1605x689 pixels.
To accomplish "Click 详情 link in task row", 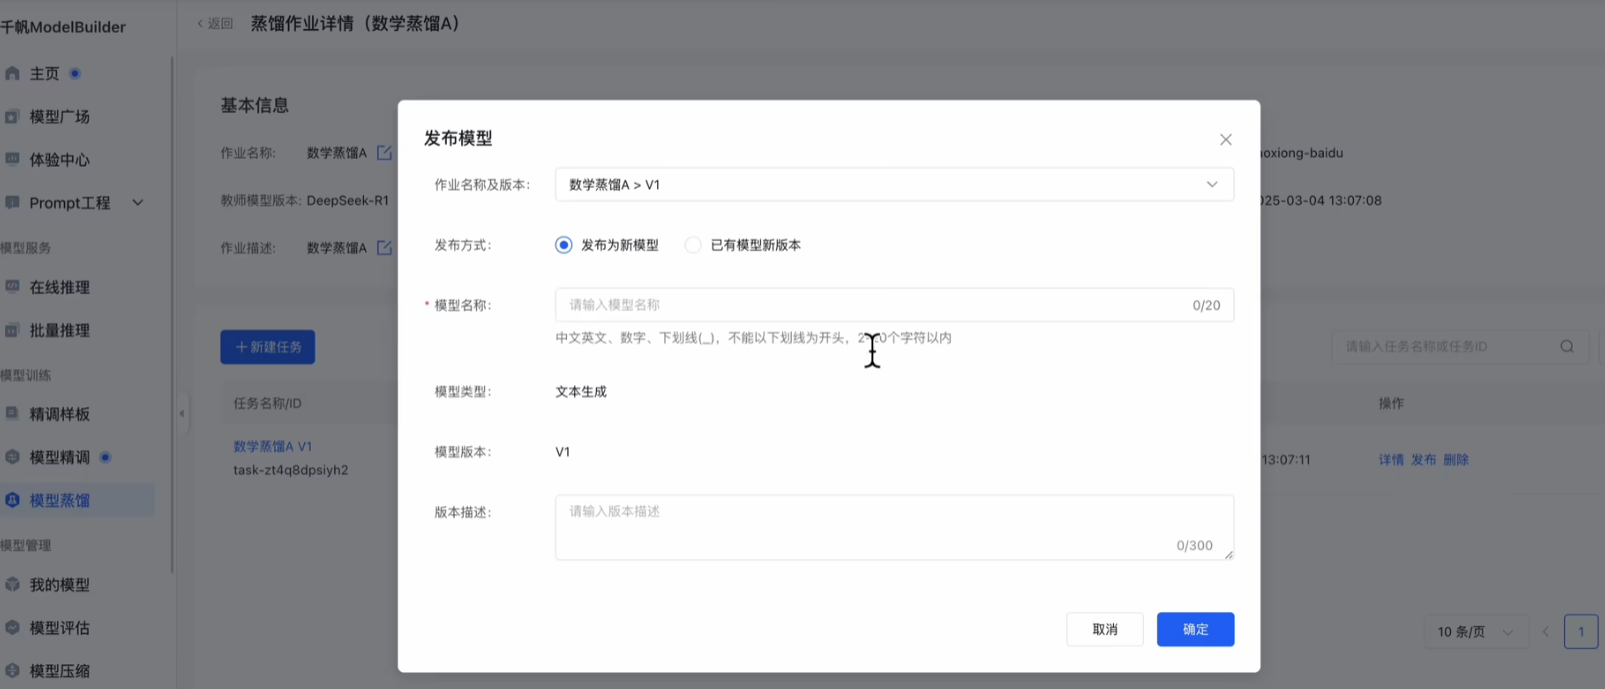I will click(x=1391, y=460).
